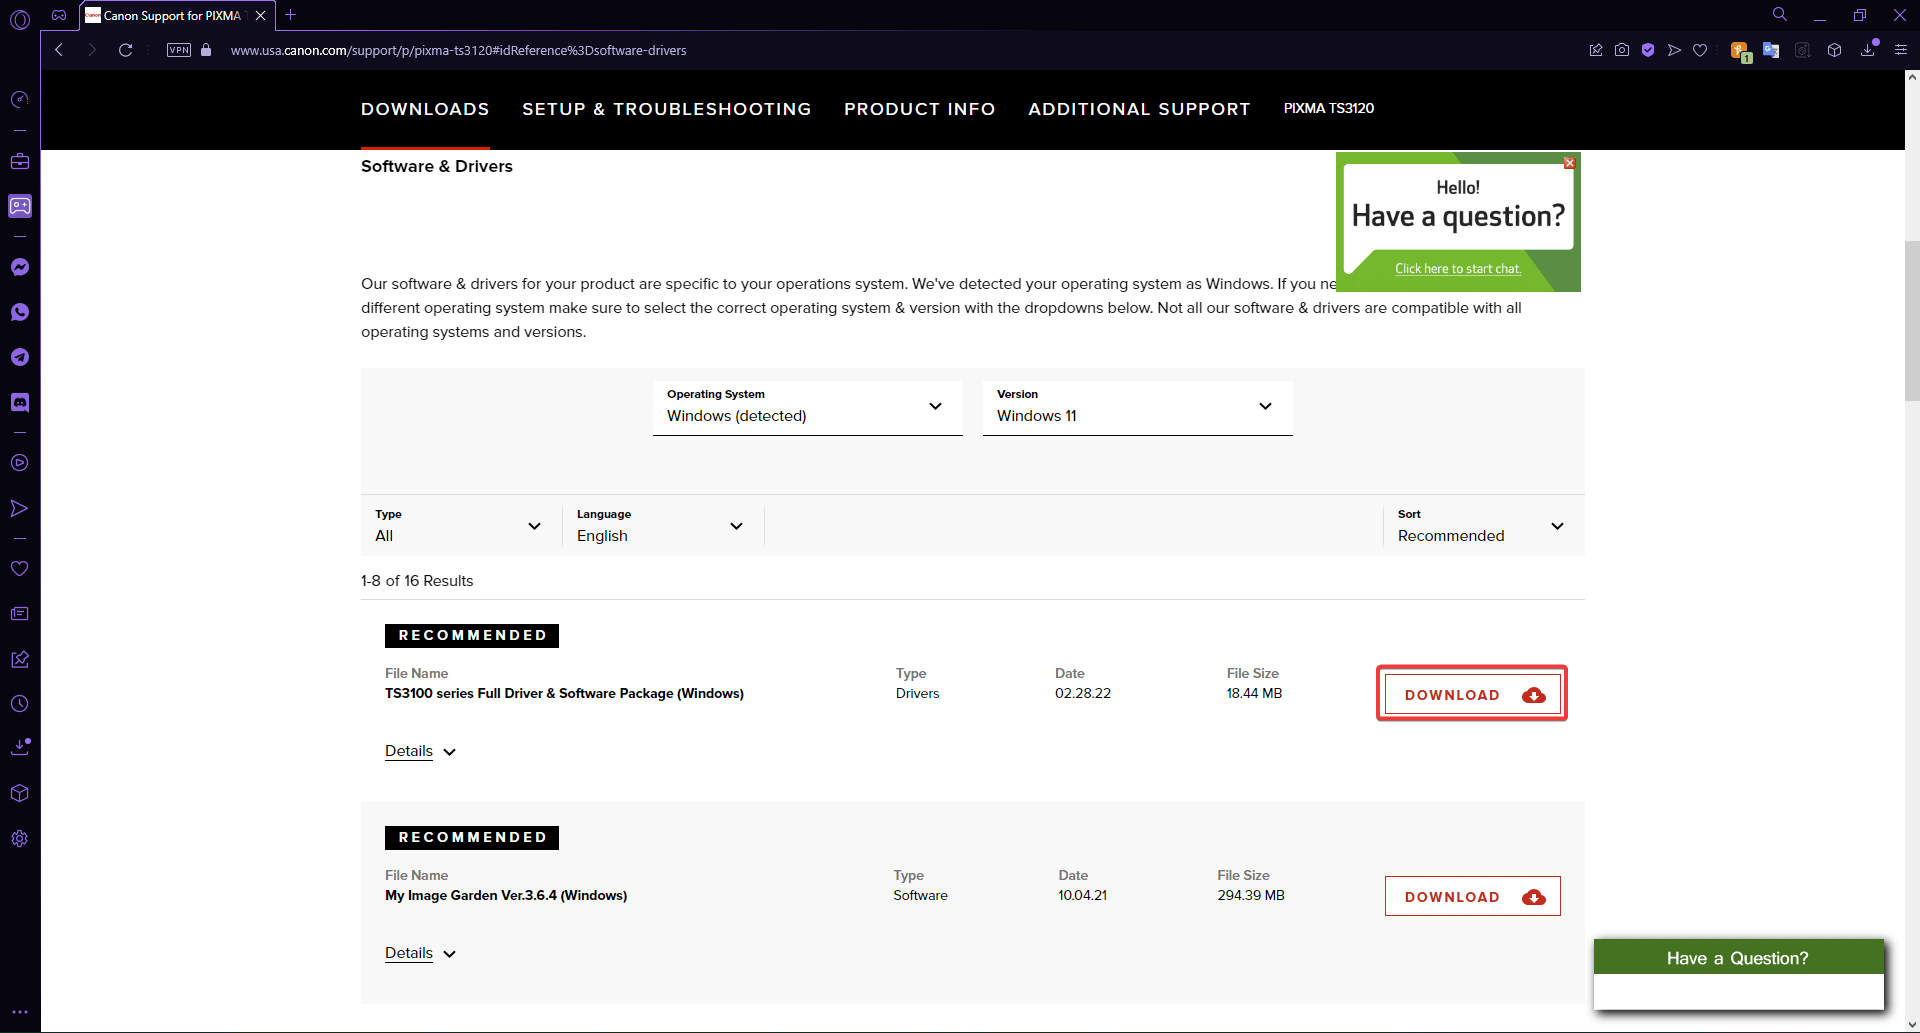The height and width of the screenshot is (1033, 1920).
Task: Open the briefcase workspaces icon in sidebar
Action: 20,161
